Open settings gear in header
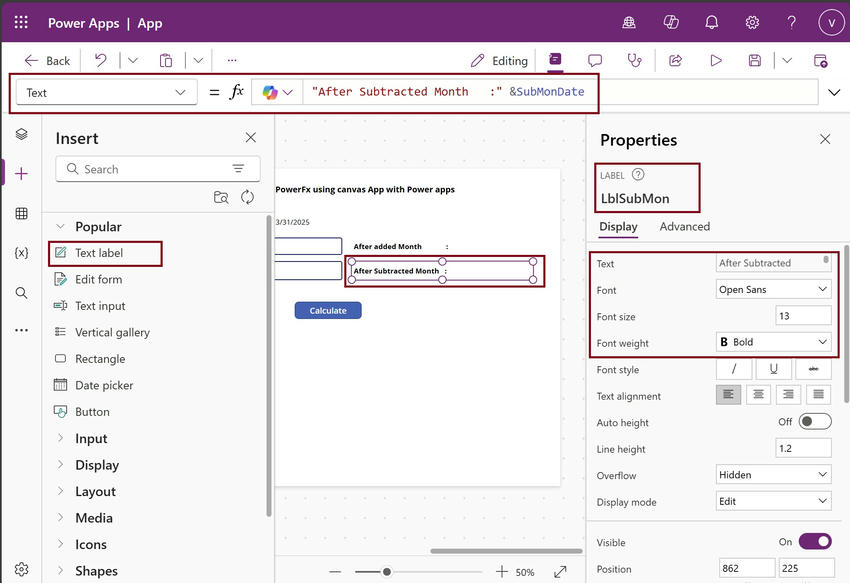Screen dimensions: 850x583 tap(752, 22)
